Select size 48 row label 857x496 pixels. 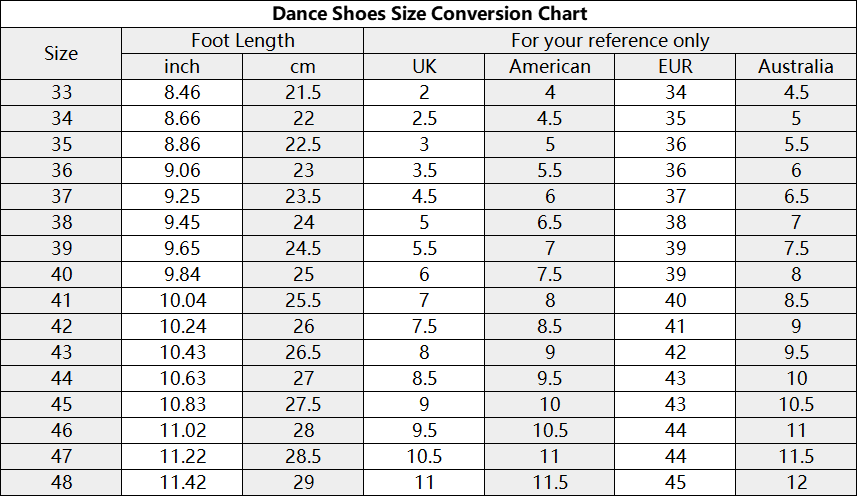[61, 482]
